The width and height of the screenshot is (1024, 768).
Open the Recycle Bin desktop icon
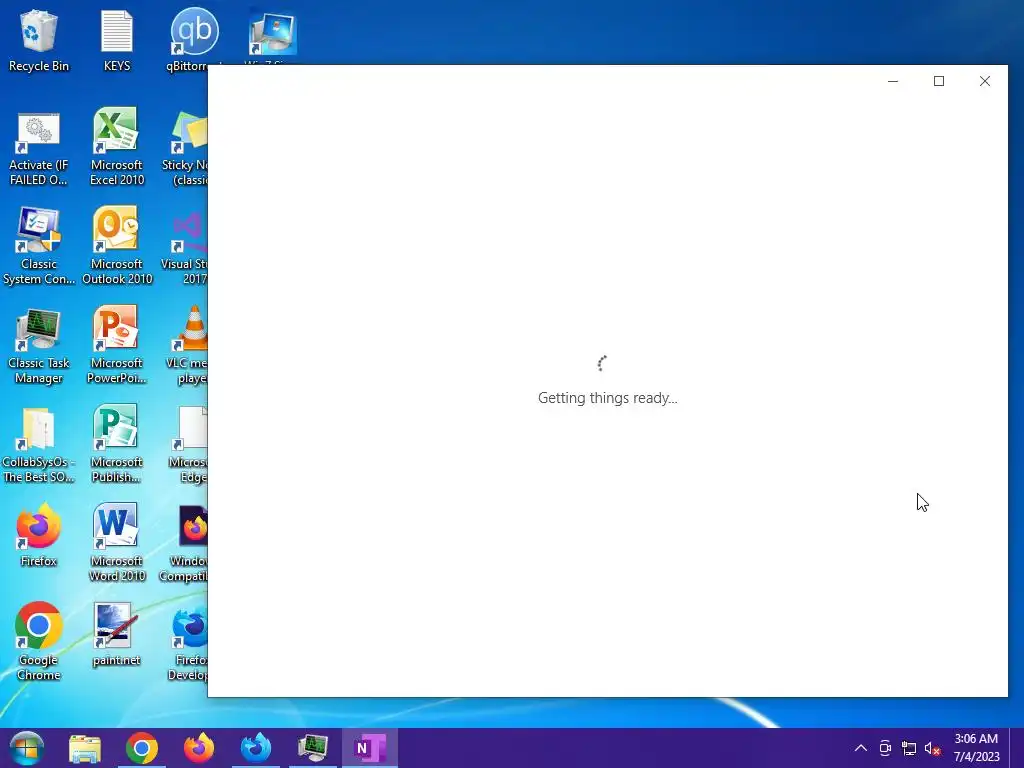(x=39, y=40)
